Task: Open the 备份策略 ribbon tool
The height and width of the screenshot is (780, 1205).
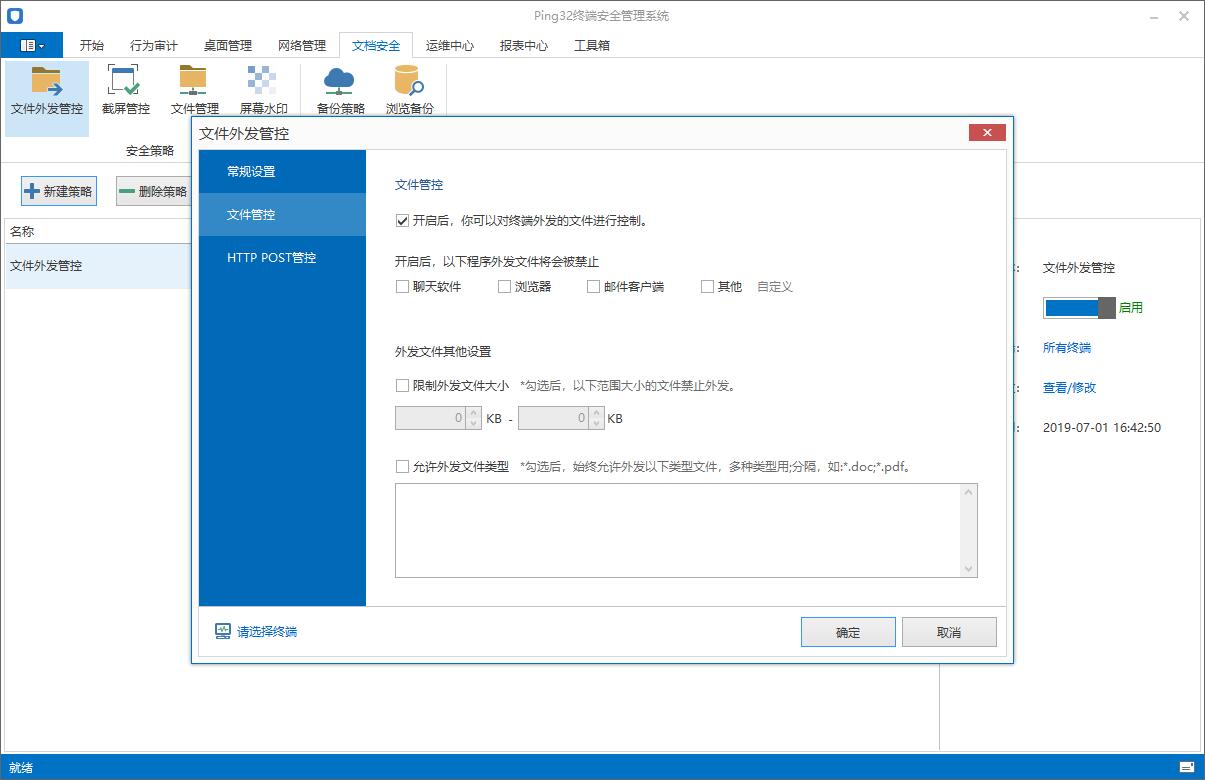Action: [x=341, y=91]
